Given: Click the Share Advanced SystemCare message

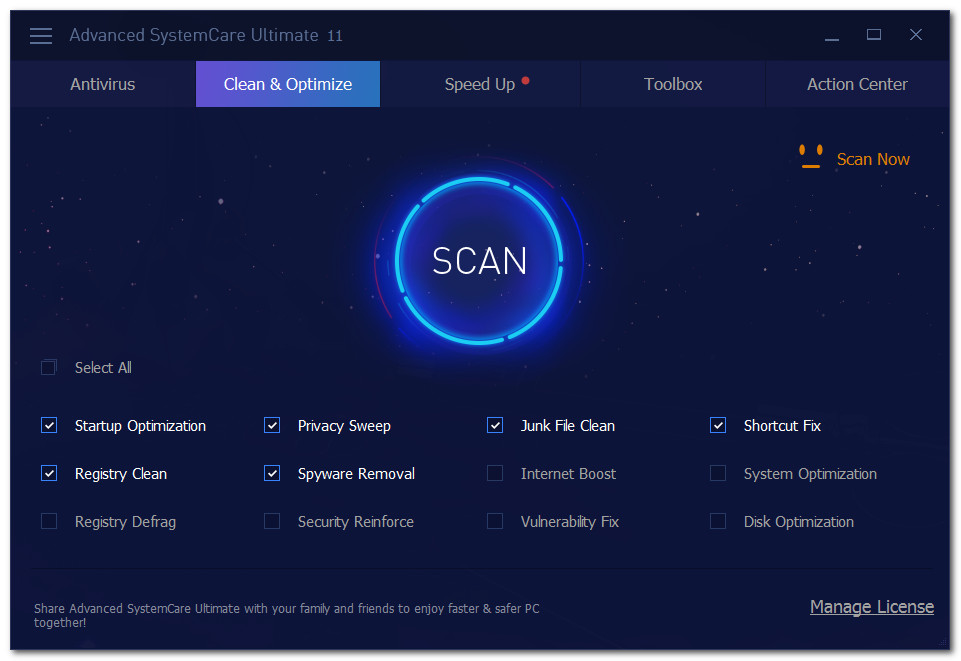Looking at the screenshot, I should tap(287, 615).
